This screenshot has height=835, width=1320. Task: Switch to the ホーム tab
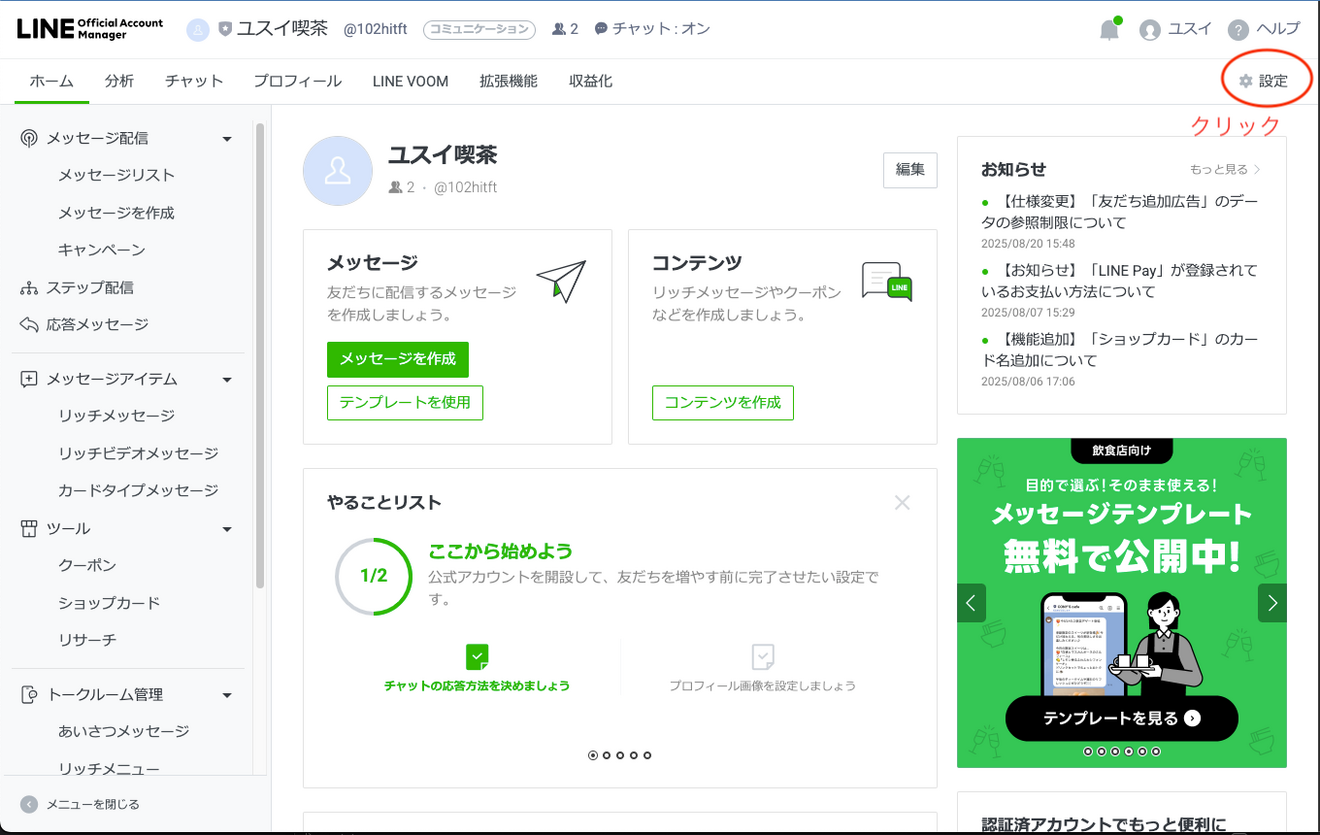[51, 81]
